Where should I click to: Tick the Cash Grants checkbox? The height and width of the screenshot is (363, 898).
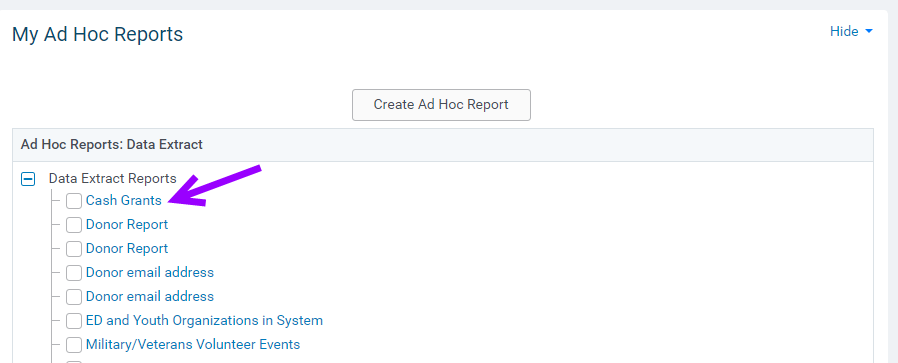click(74, 201)
